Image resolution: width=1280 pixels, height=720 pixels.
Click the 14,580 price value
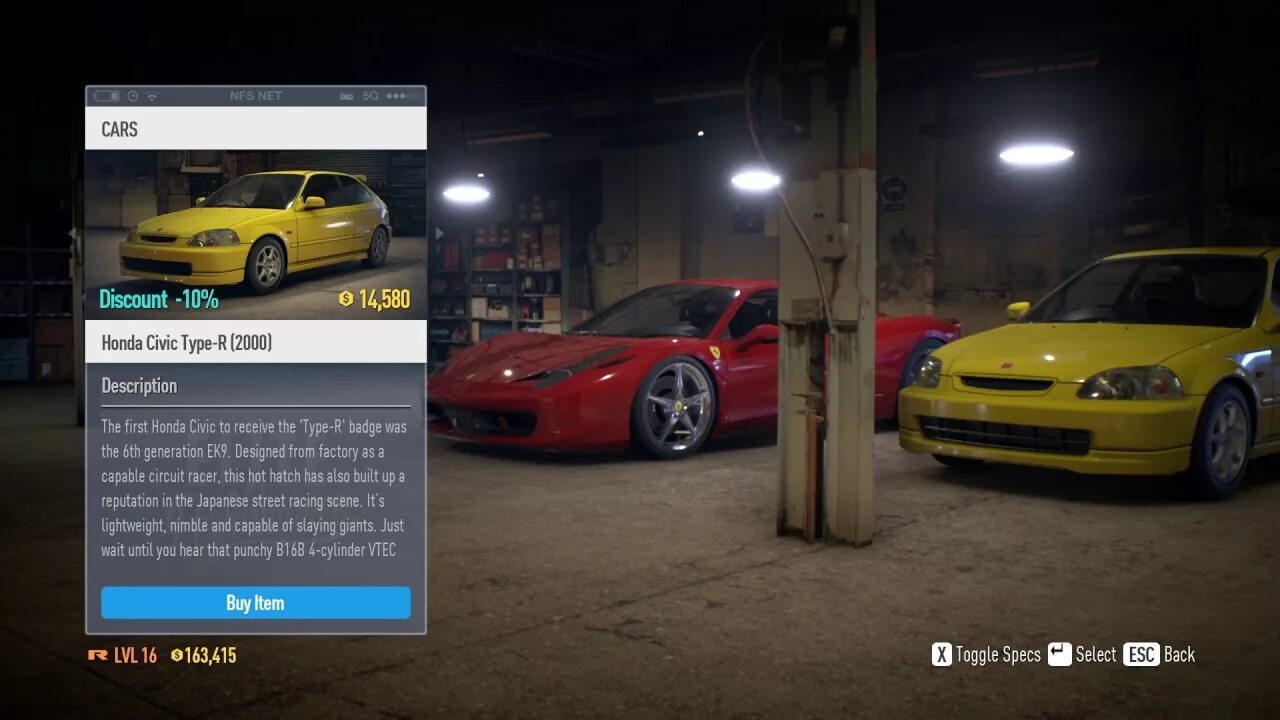(384, 299)
